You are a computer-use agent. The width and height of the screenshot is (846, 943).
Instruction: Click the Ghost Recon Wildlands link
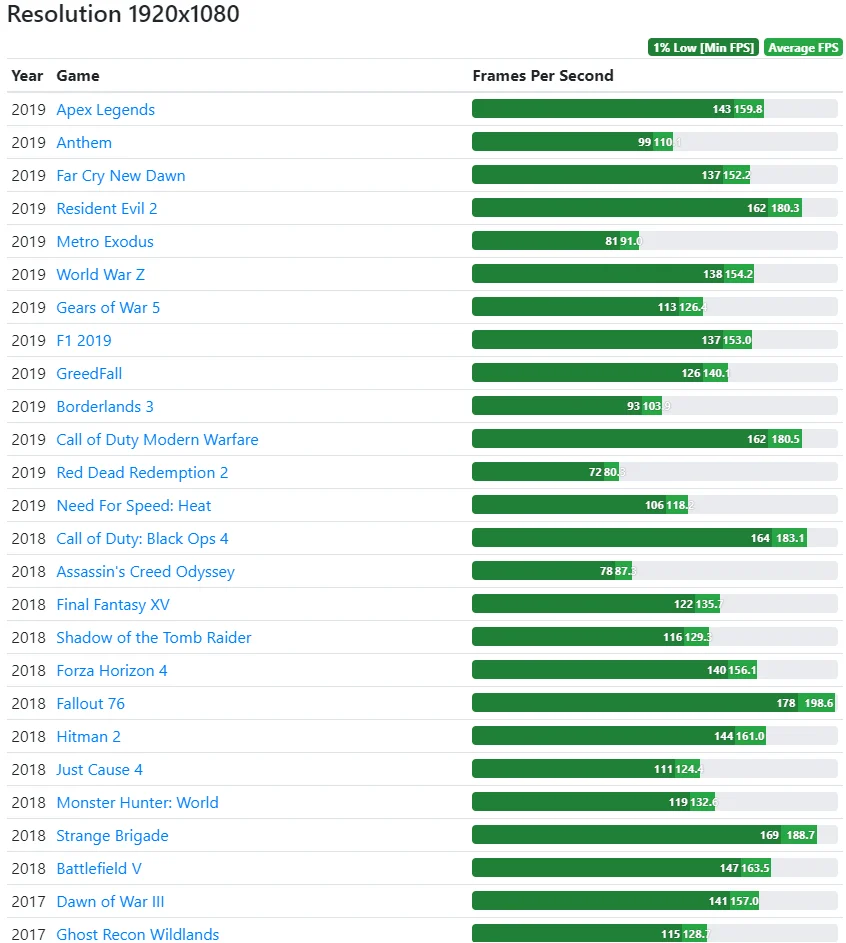coord(137,934)
